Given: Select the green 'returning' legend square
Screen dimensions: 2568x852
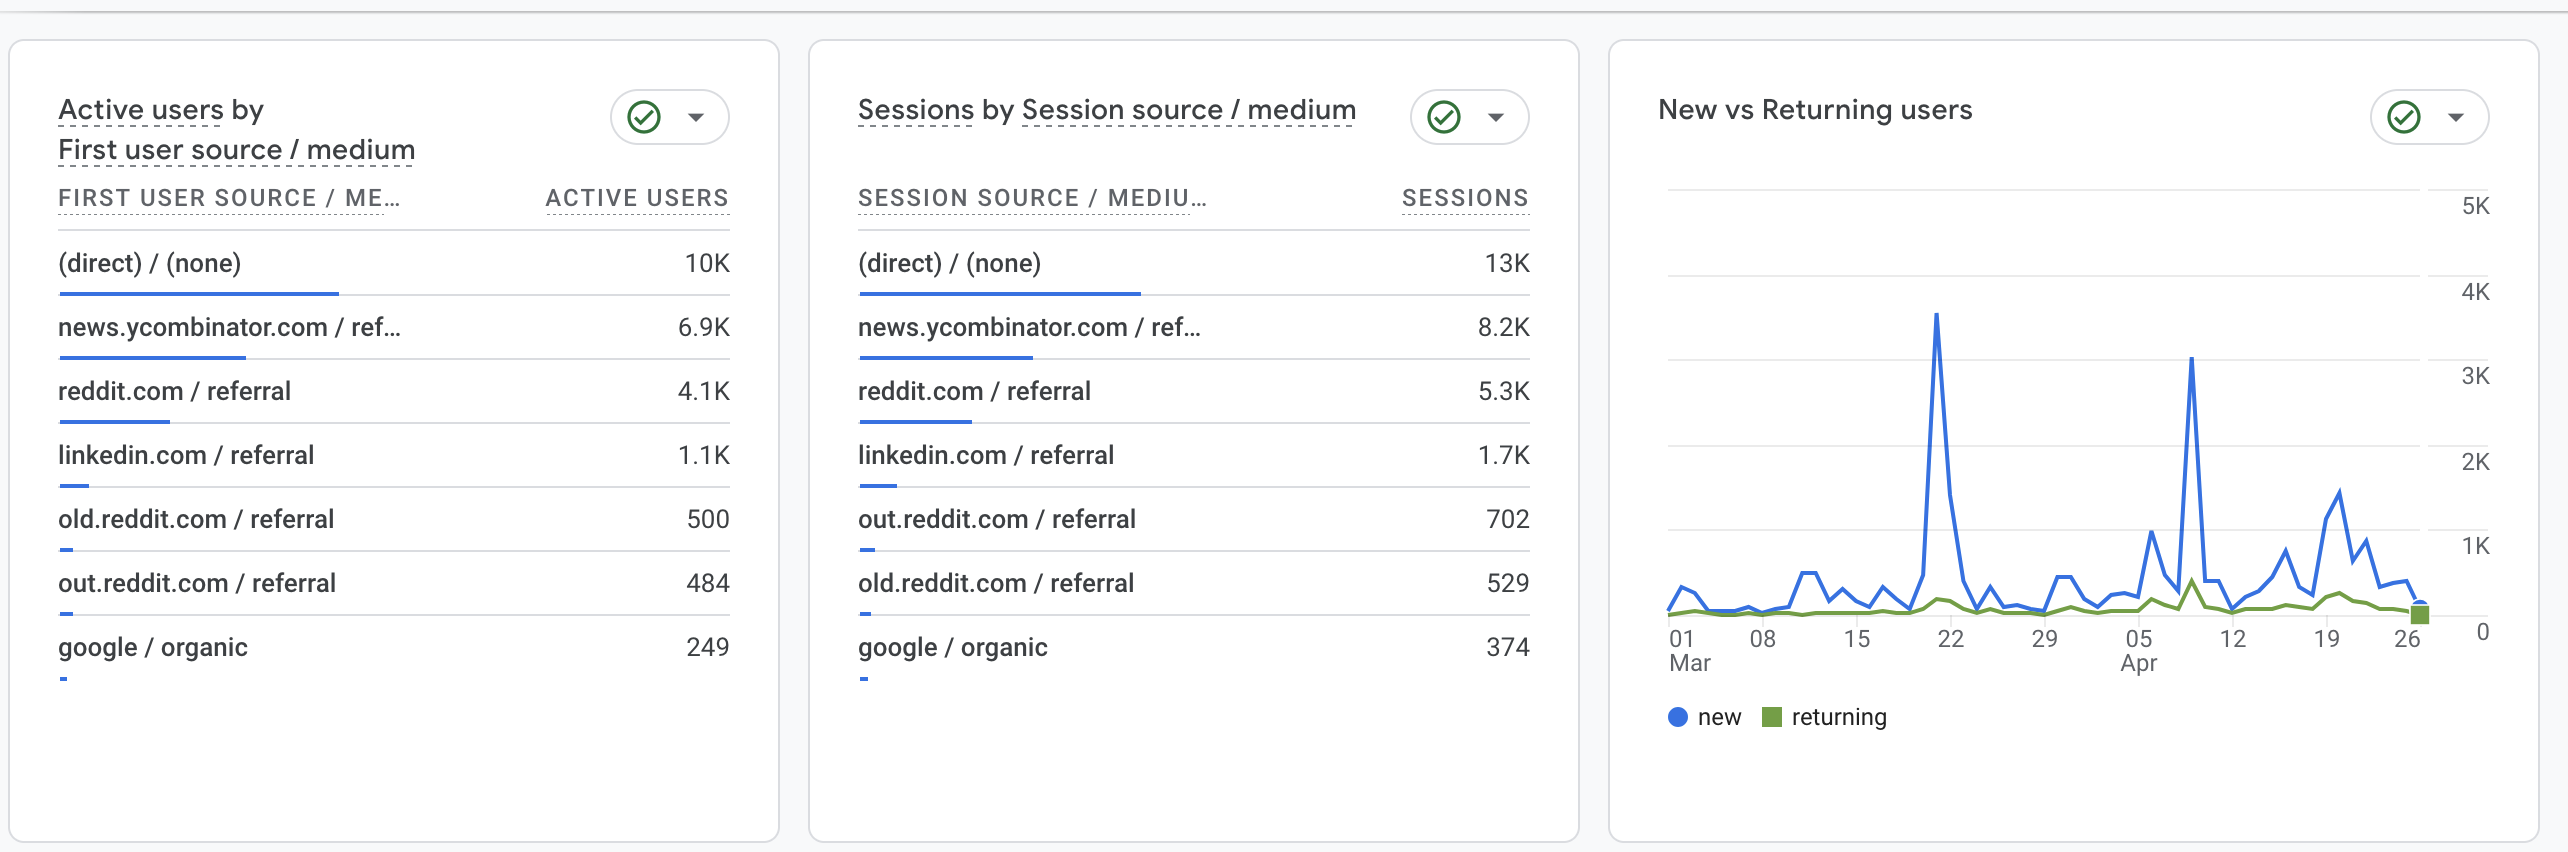Looking at the screenshot, I should [x=1770, y=716].
